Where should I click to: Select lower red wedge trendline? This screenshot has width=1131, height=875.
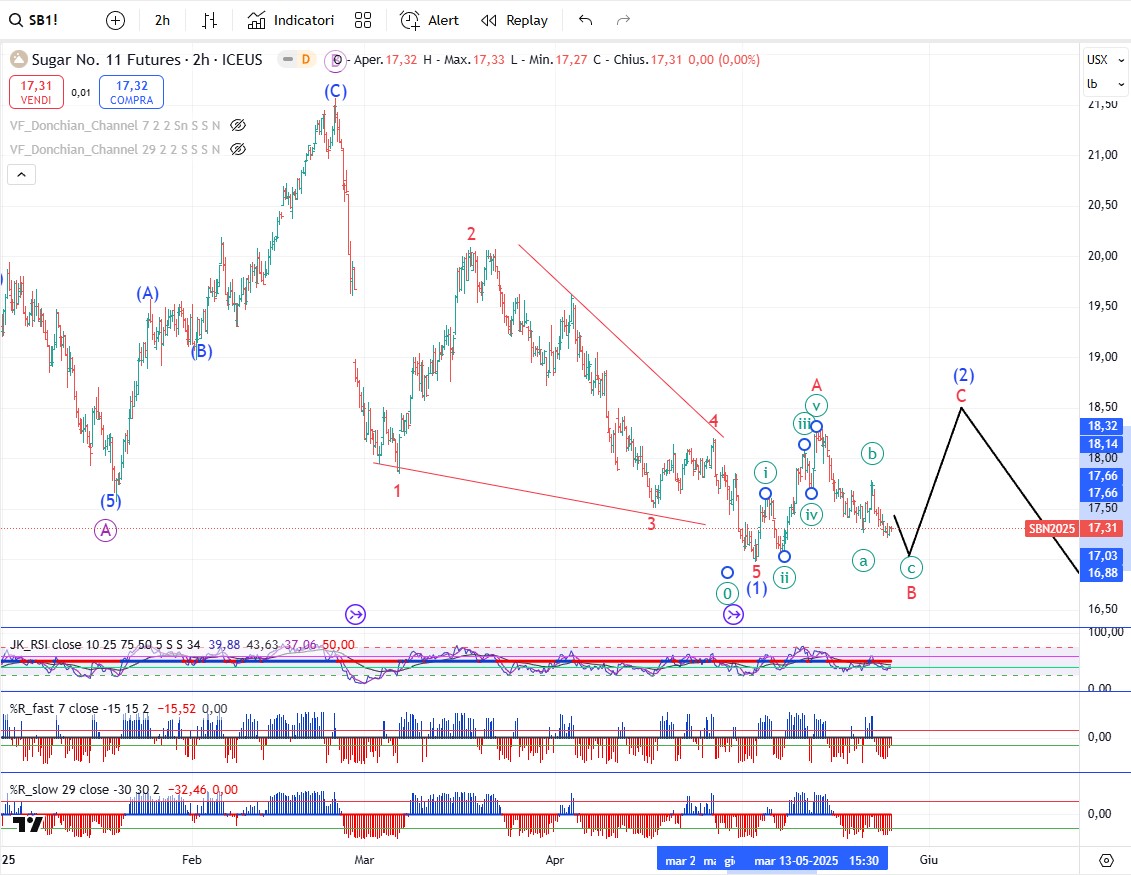pos(540,493)
